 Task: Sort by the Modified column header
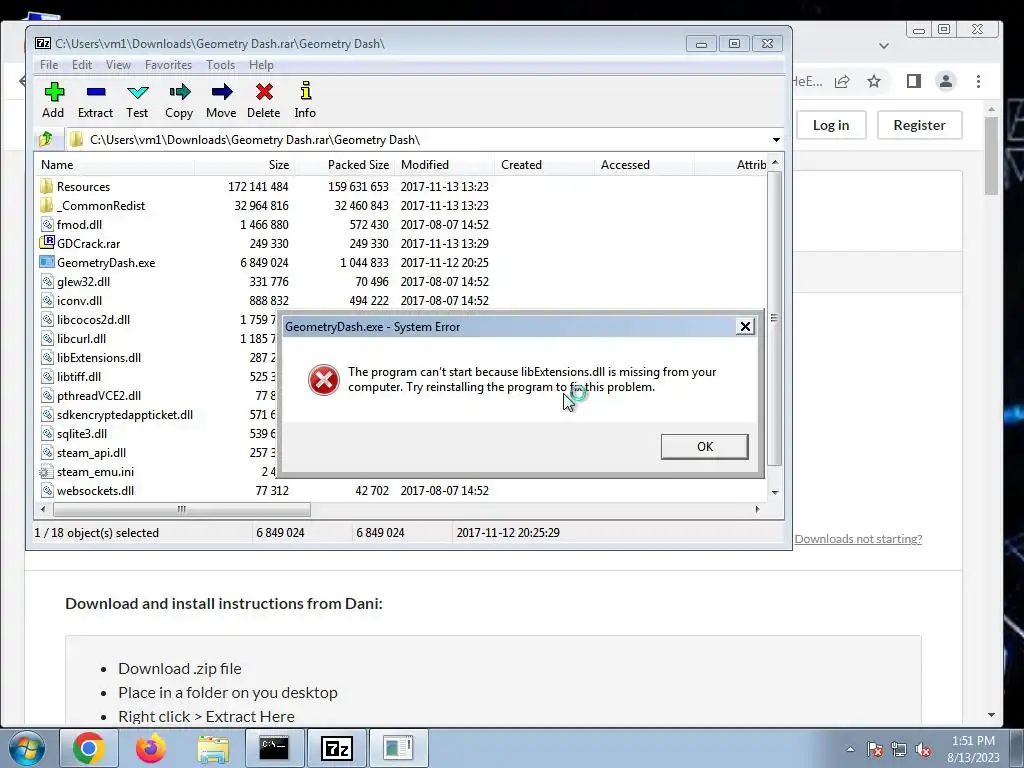point(444,165)
